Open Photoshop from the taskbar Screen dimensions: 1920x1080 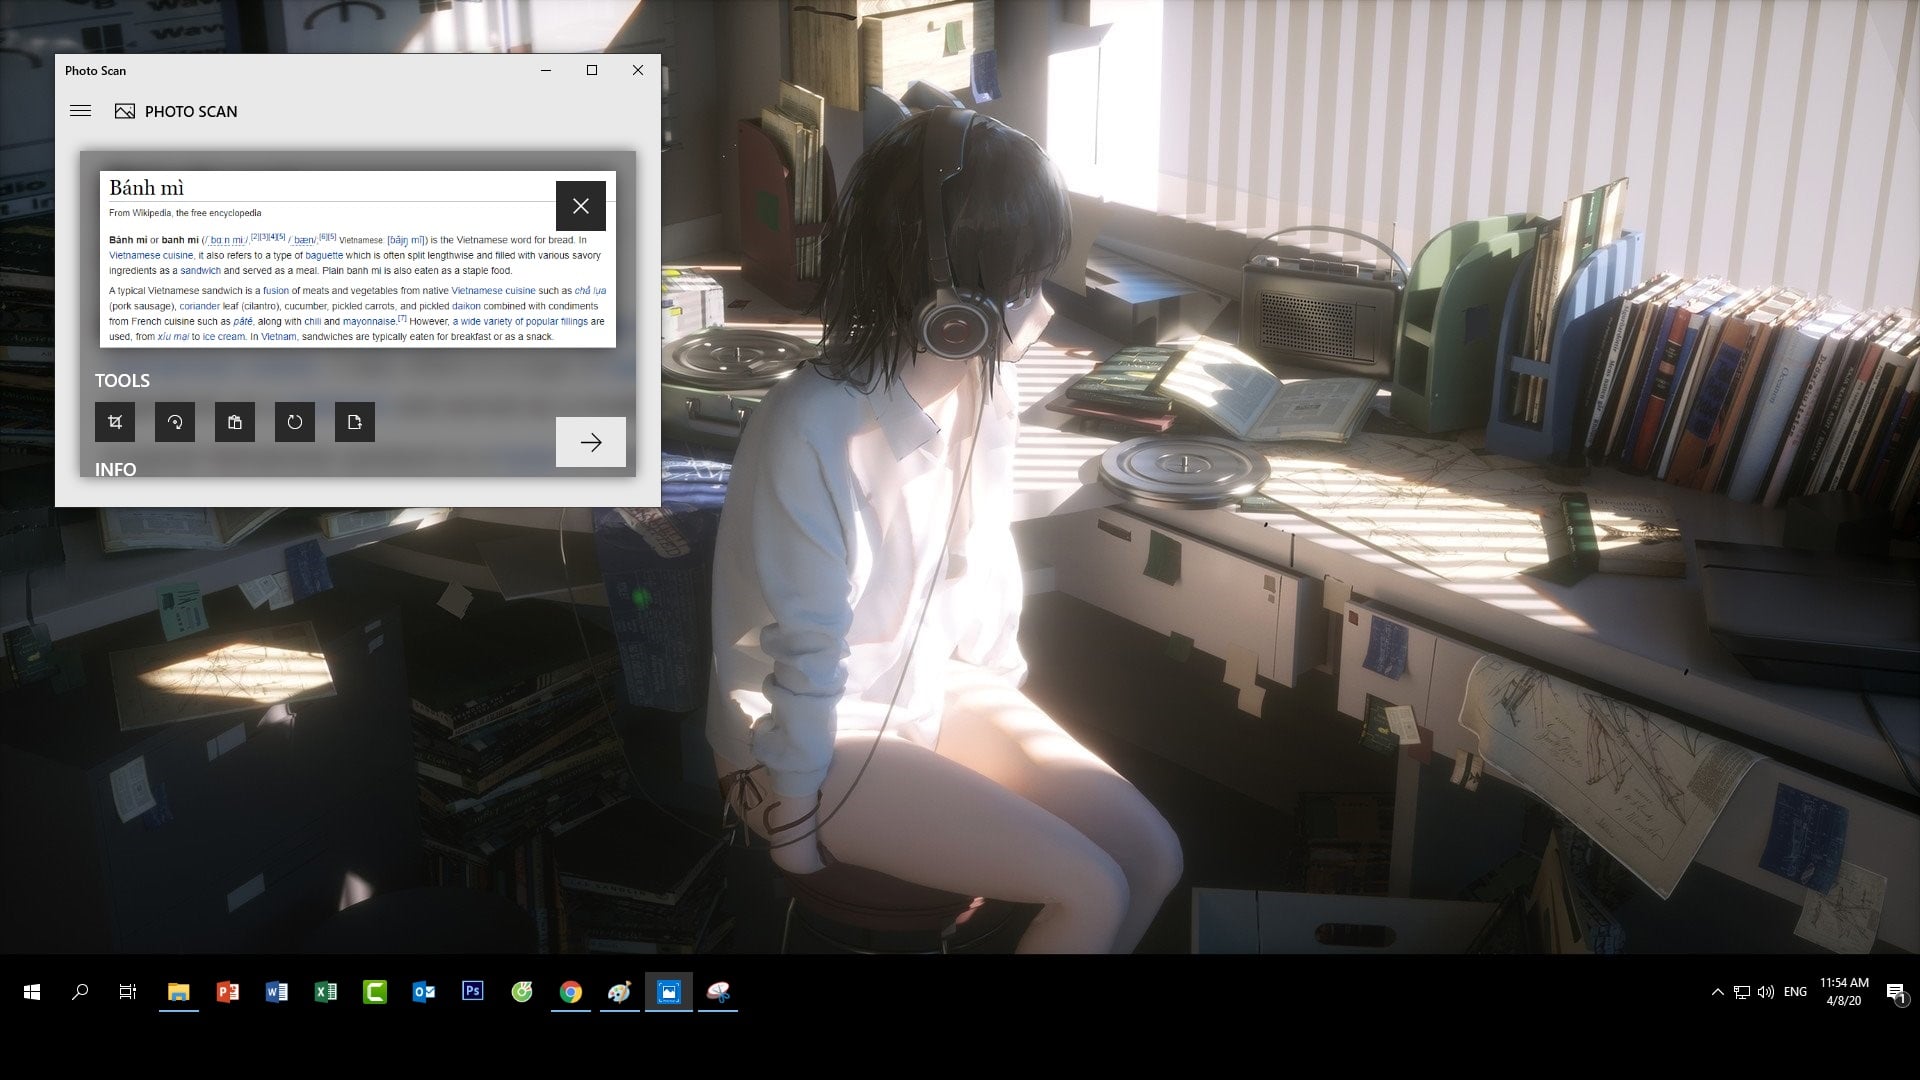(x=473, y=991)
